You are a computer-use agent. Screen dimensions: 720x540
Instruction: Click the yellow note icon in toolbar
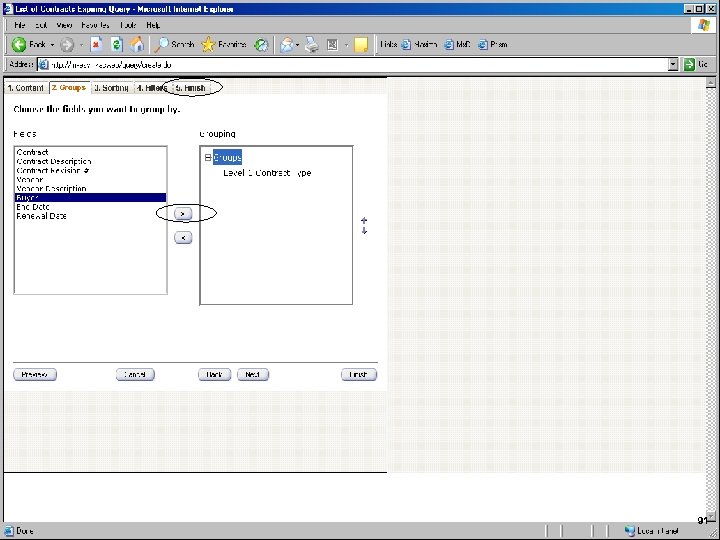[x=361, y=45]
